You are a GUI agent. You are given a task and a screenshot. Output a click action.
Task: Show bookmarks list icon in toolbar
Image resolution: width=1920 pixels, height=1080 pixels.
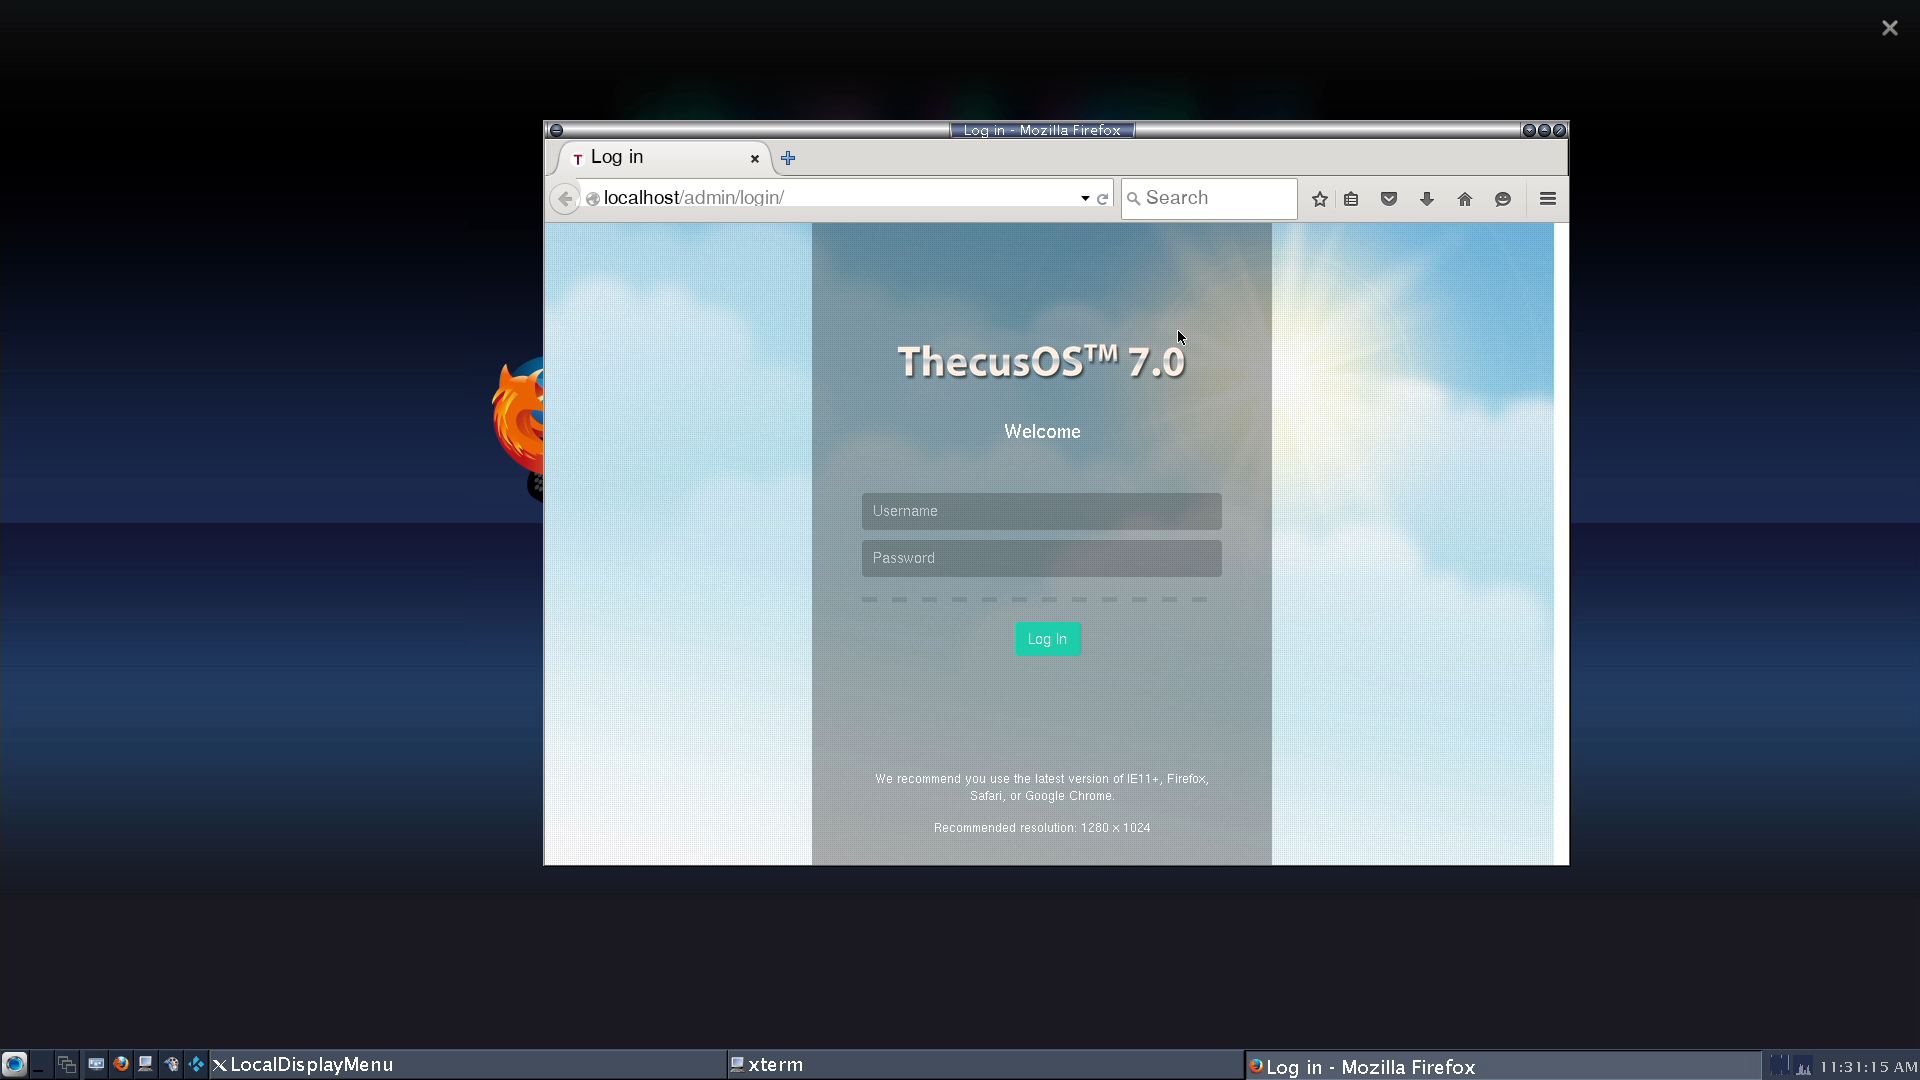pyautogui.click(x=1351, y=198)
